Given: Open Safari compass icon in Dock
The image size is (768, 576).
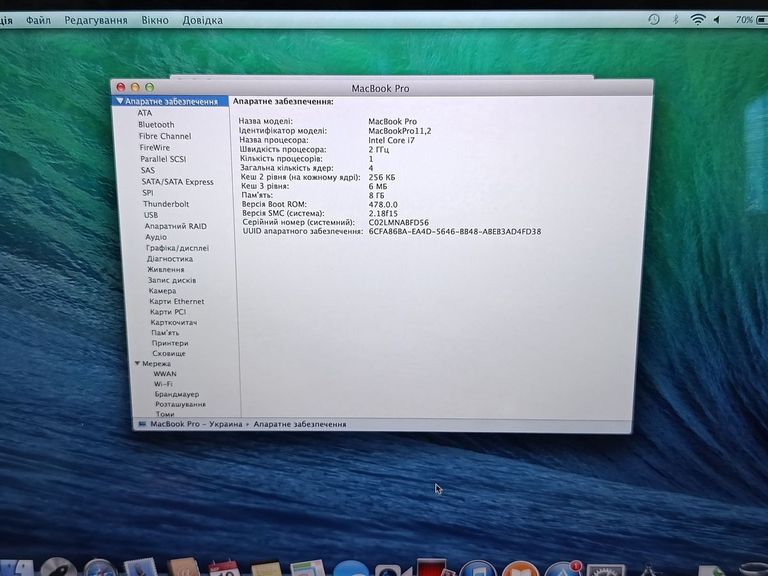Looking at the screenshot, I should point(100,568).
